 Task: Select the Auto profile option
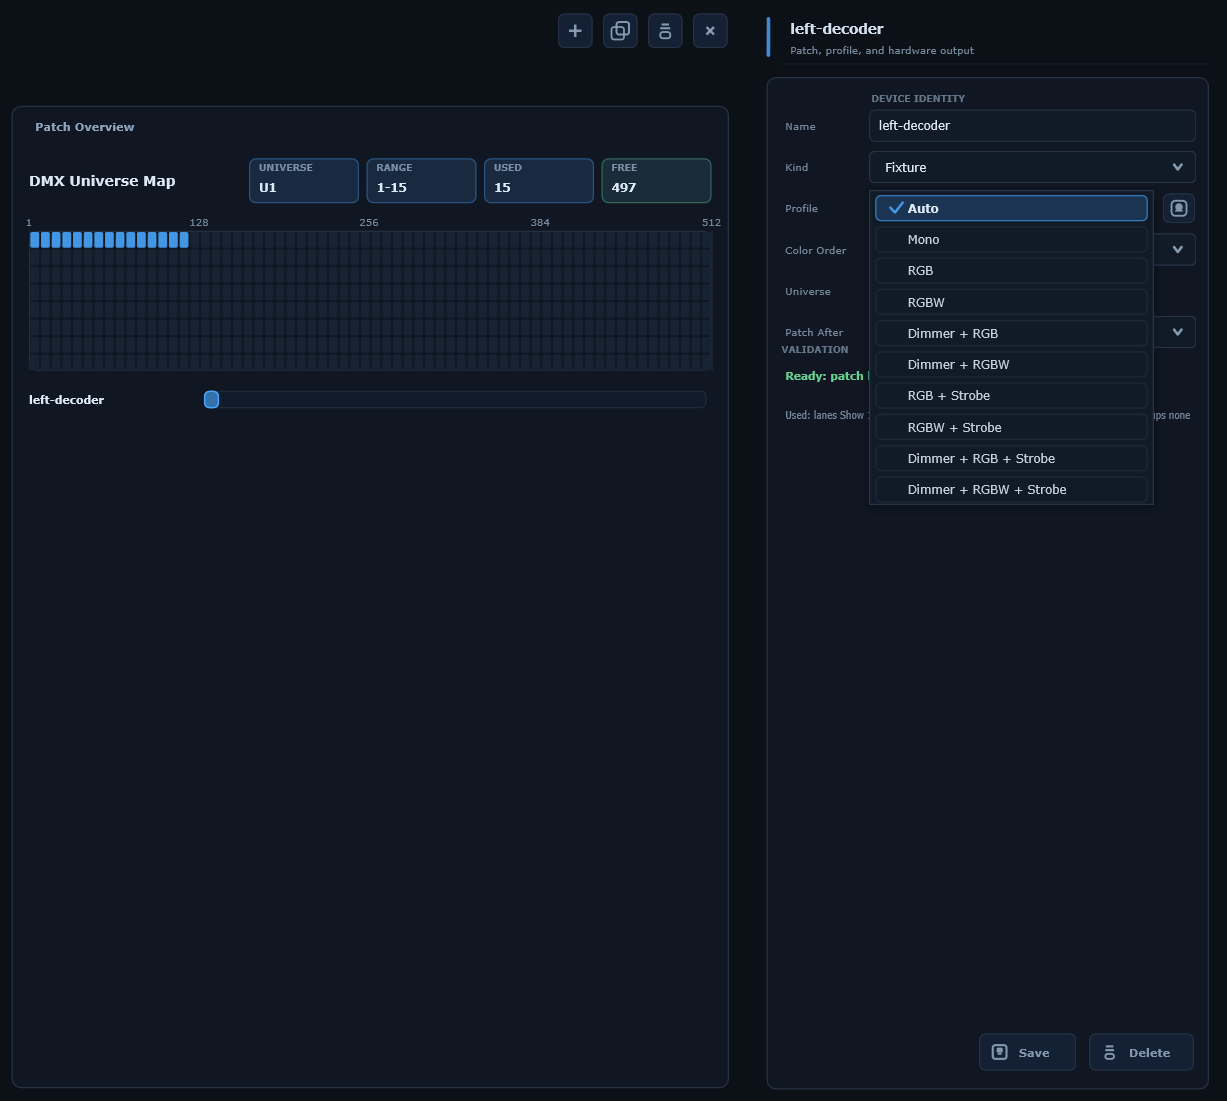(1011, 208)
